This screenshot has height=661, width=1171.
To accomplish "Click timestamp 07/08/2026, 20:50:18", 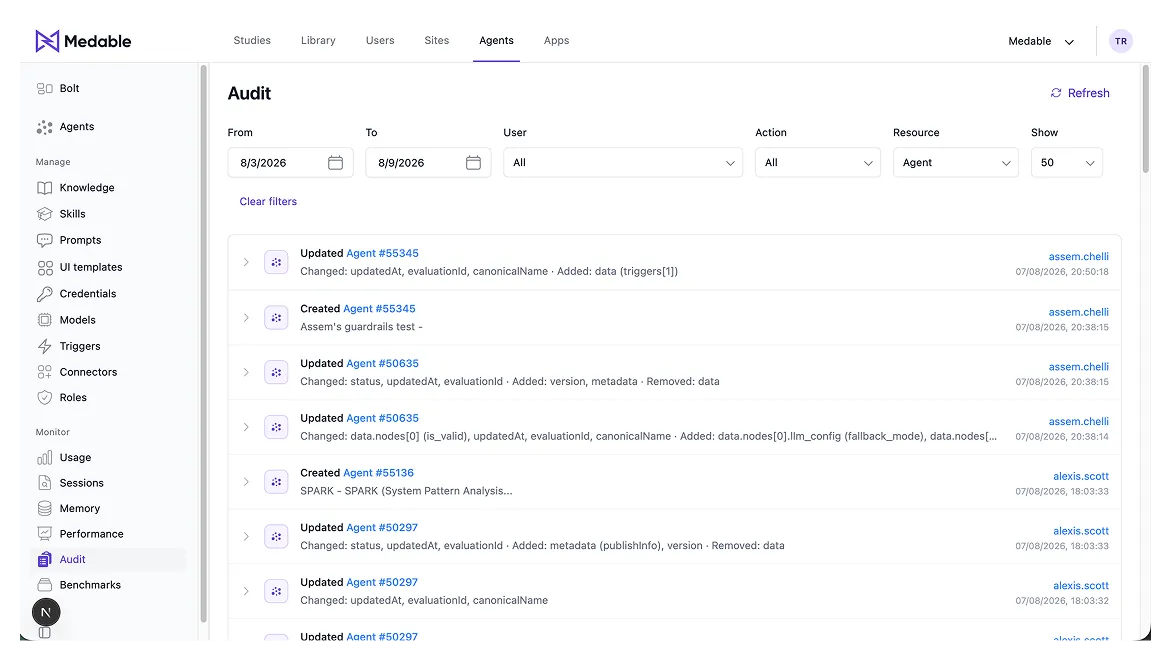I will point(1062,272).
